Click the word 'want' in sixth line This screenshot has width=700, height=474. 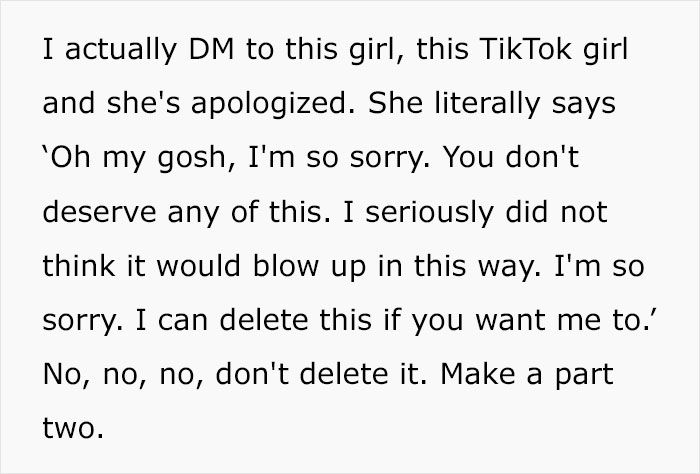tap(510, 321)
